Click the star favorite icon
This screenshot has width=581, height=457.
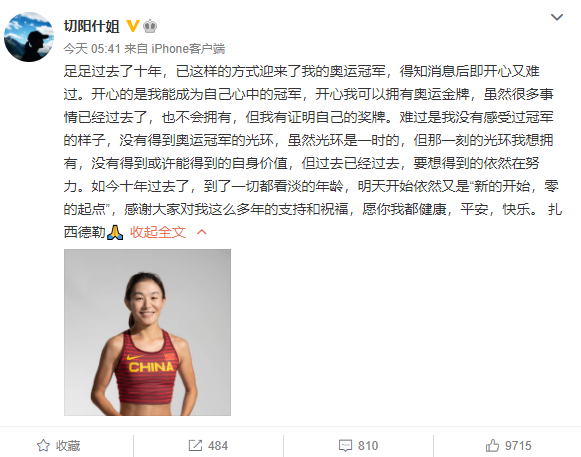coord(43,446)
